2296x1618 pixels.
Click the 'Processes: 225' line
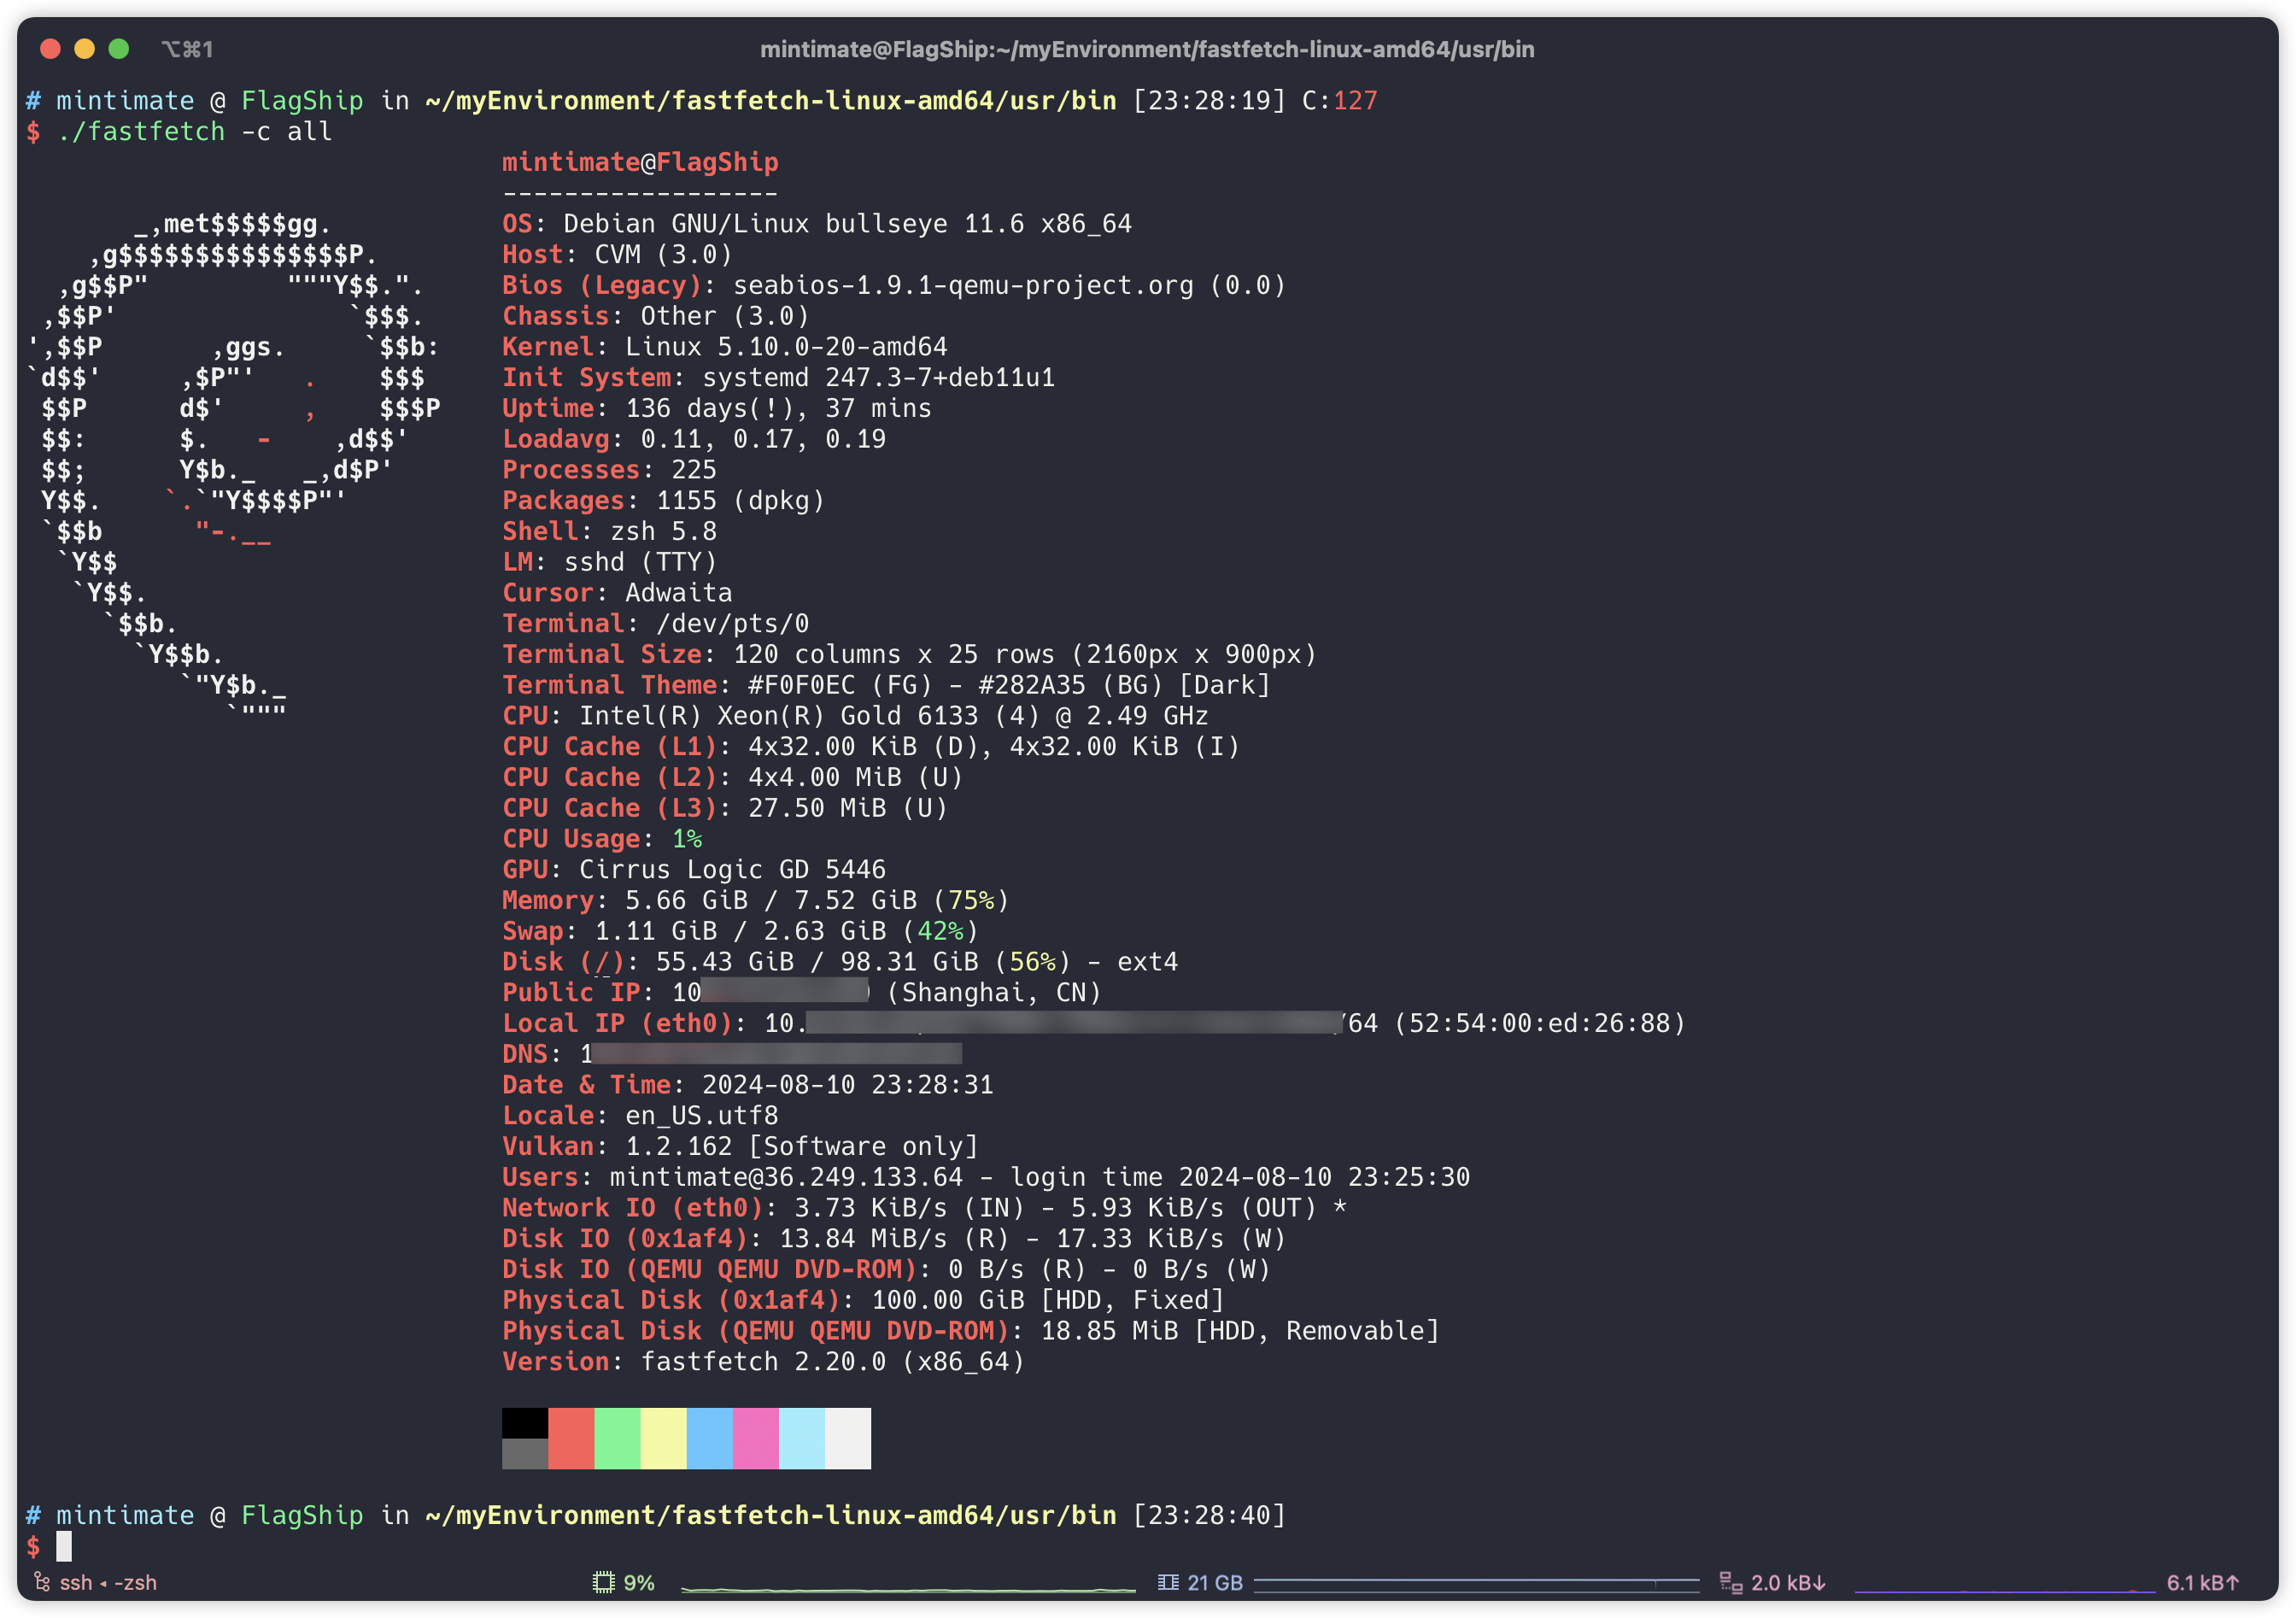tap(609, 470)
